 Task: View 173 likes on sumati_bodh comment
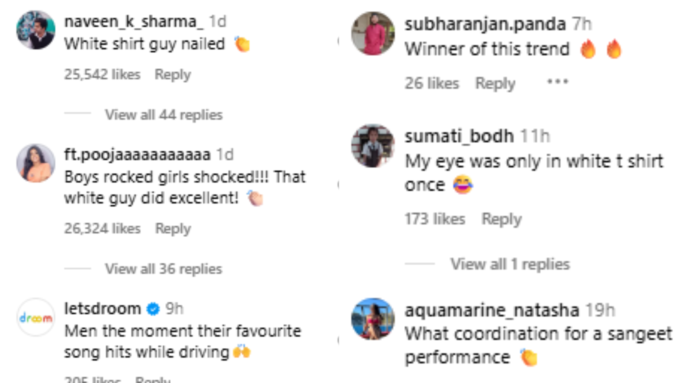435,219
